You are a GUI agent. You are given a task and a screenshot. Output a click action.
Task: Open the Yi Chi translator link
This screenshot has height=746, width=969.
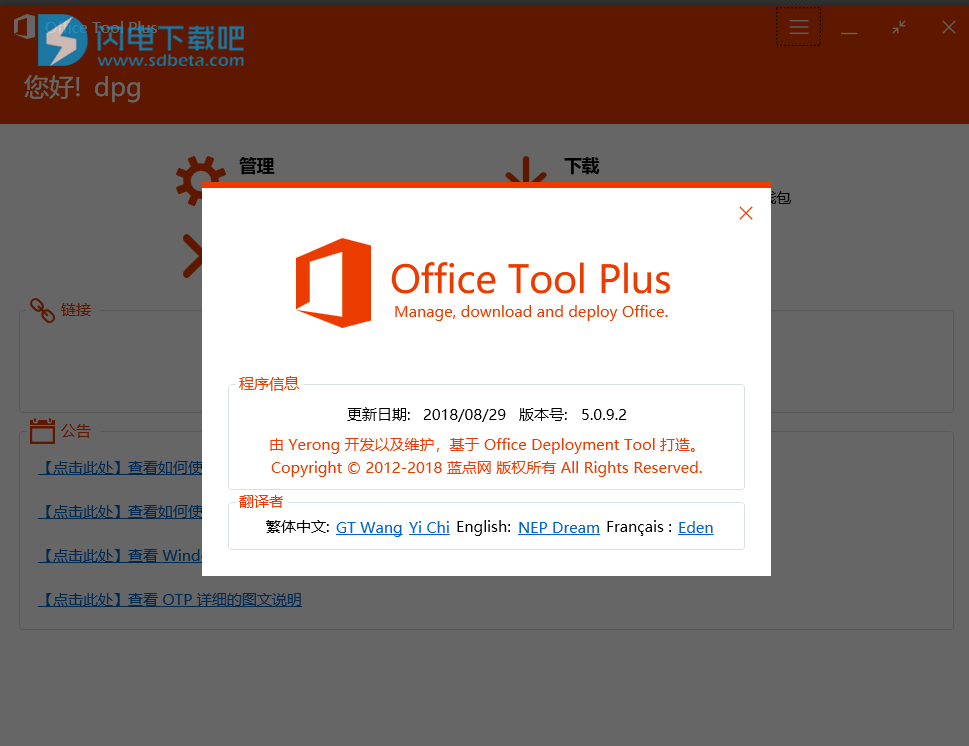(x=429, y=527)
